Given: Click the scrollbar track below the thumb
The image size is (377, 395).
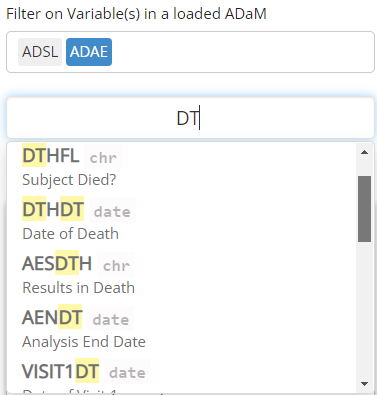Looking at the screenshot, I should [x=364, y=310].
